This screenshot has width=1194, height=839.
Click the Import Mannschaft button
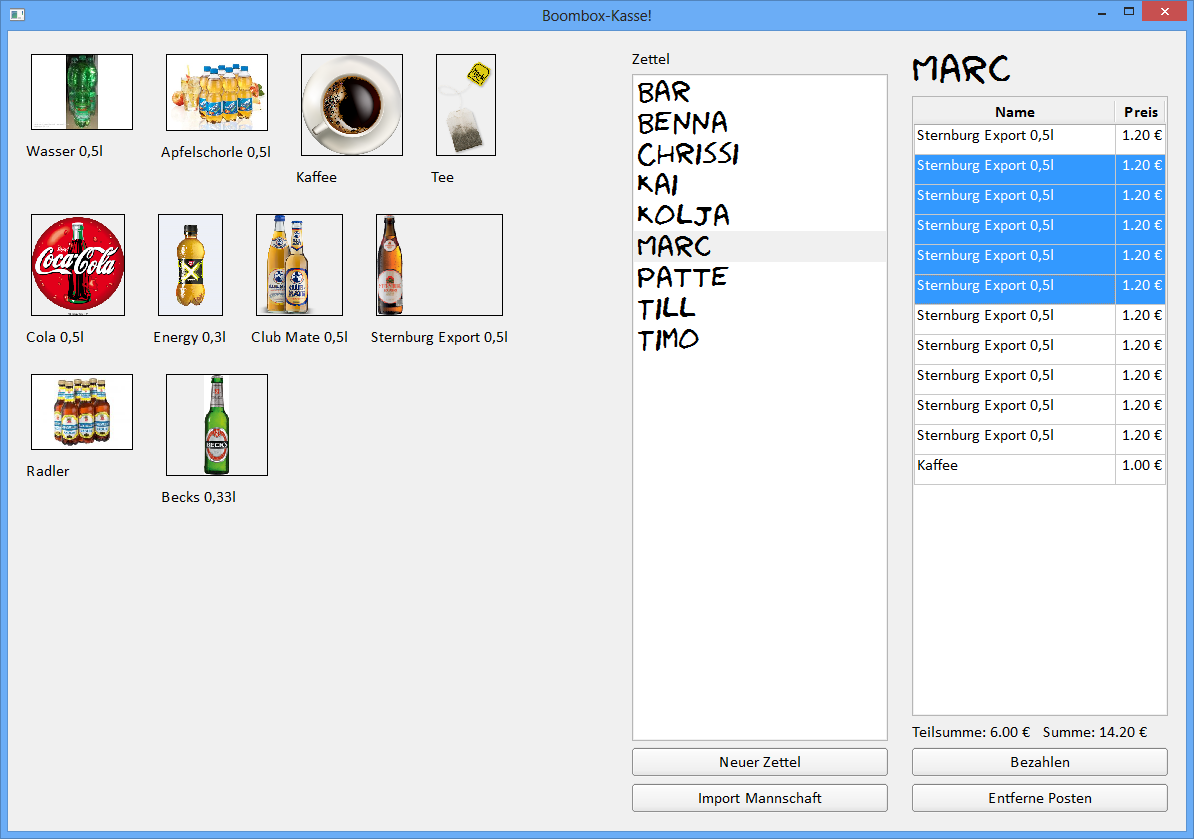(x=759, y=798)
